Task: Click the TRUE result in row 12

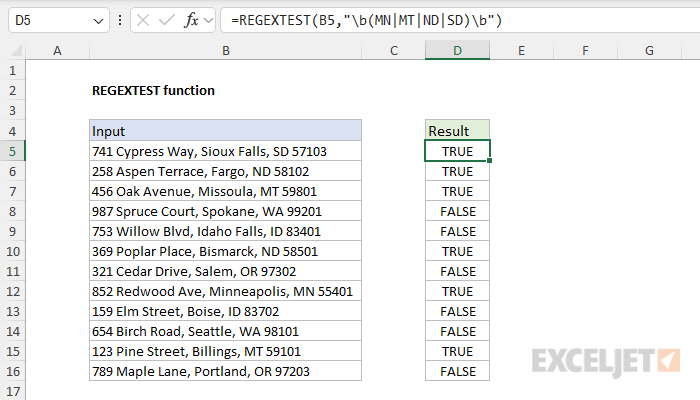Action: tap(458, 292)
